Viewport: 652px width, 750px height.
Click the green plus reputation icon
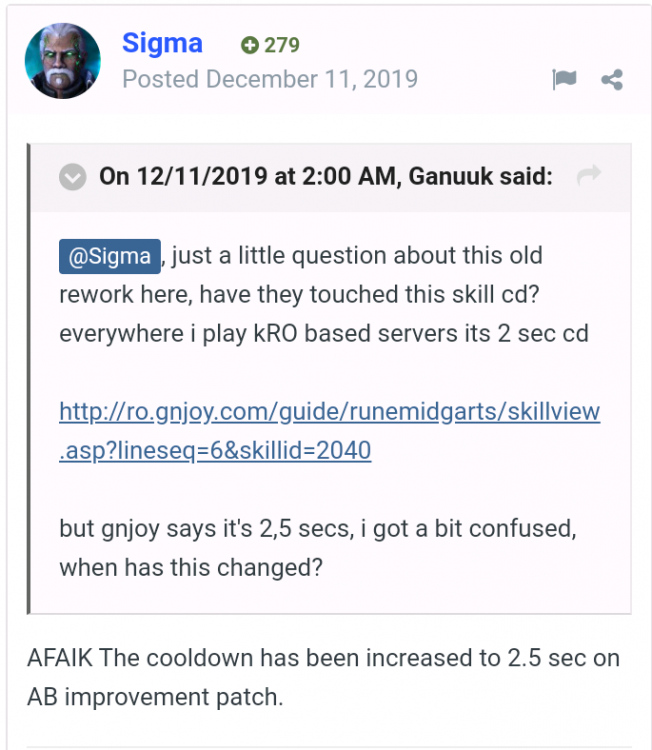[250, 45]
